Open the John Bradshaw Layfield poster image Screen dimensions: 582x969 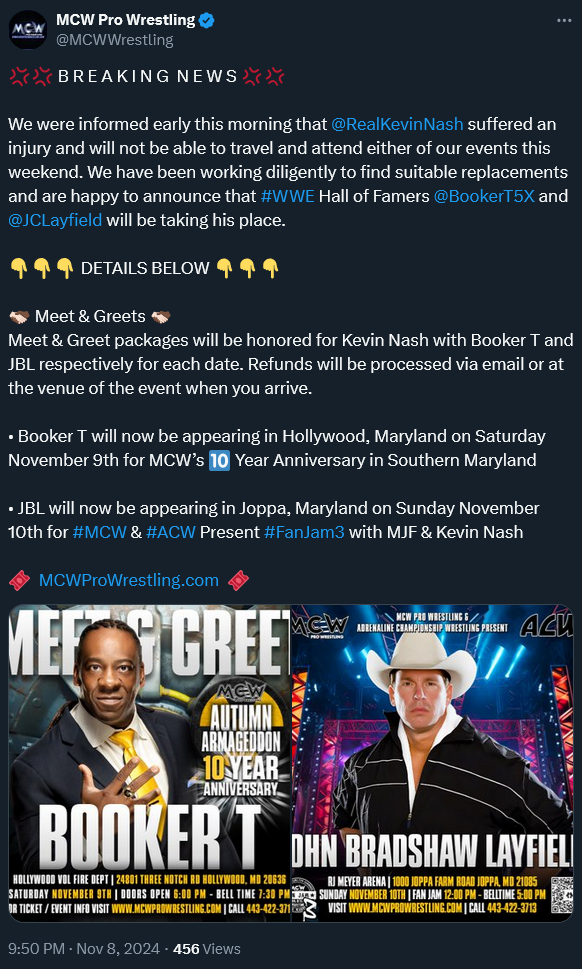point(432,763)
